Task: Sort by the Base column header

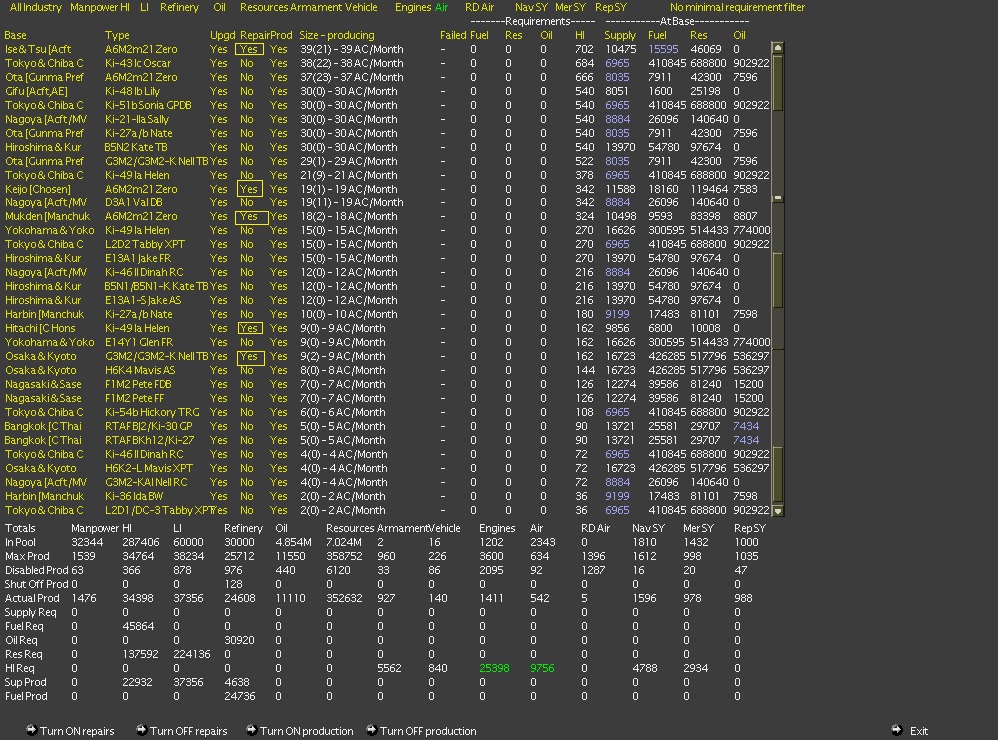Action: point(15,36)
